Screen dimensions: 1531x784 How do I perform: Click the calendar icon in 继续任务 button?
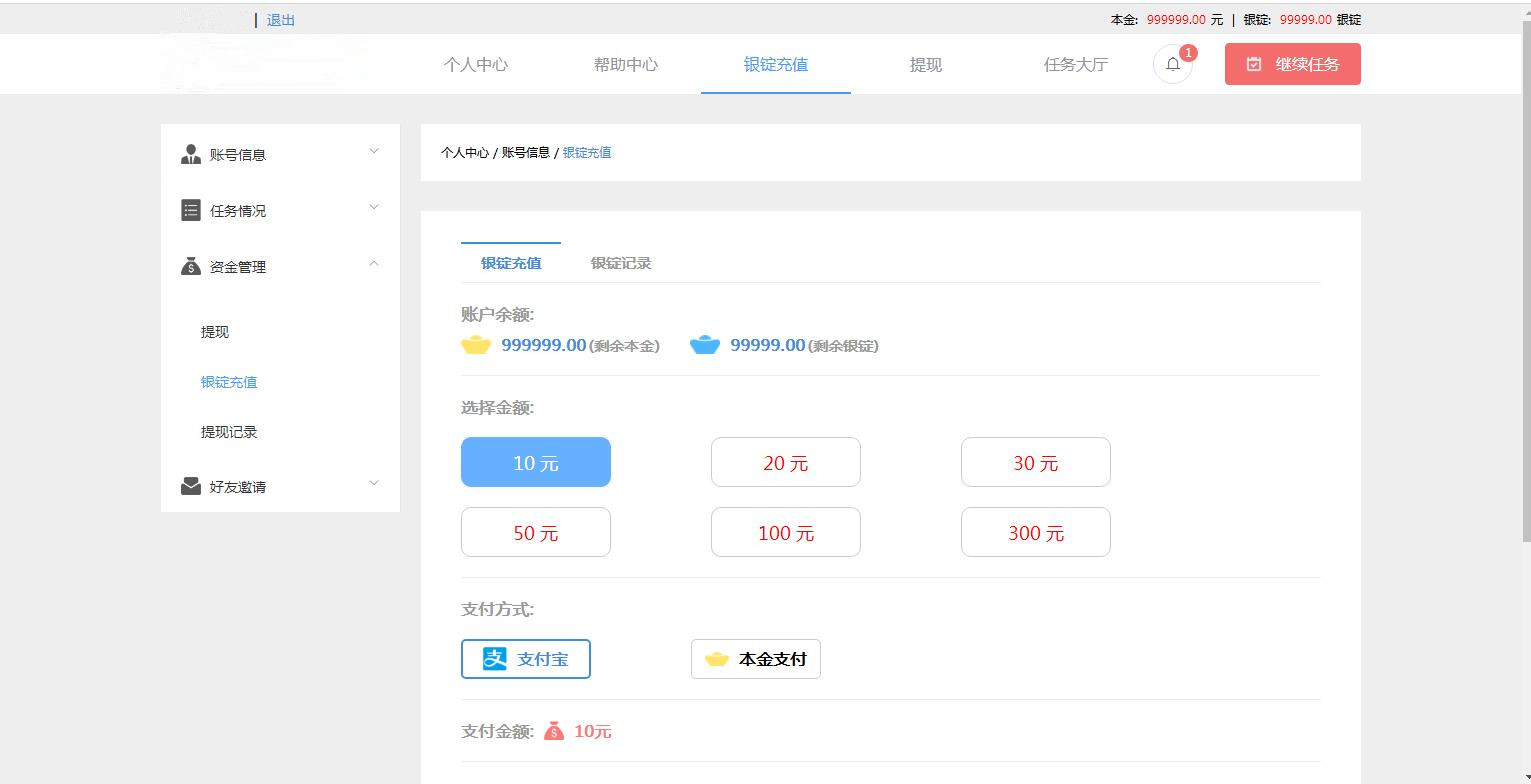(x=1254, y=64)
